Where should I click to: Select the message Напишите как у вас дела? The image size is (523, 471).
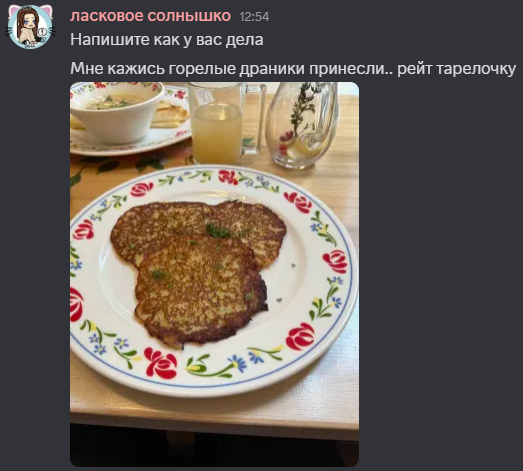pos(167,40)
